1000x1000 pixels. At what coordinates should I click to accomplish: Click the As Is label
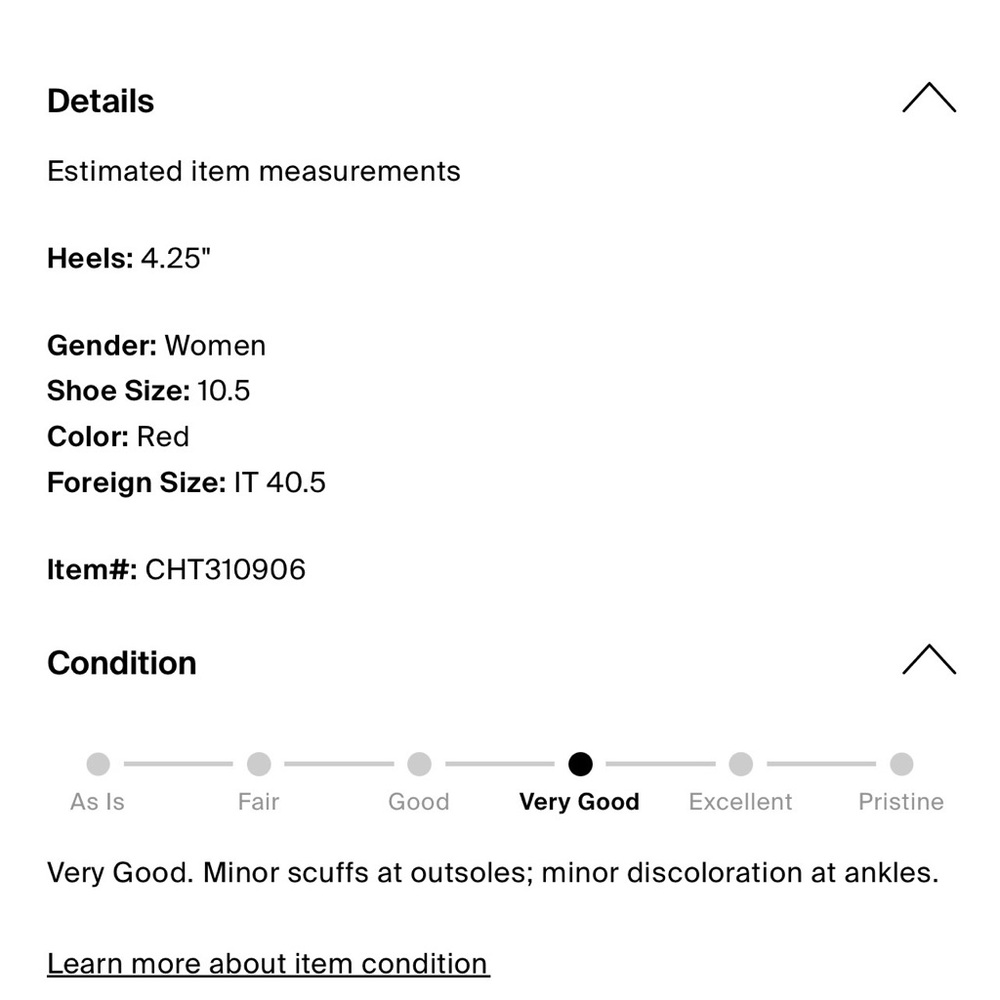98,802
